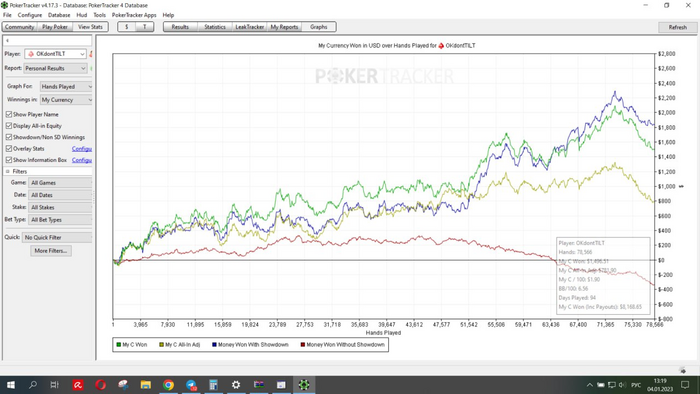
Task: Click the red icon after OKdontTILT in the chart title
Action: [441, 46]
